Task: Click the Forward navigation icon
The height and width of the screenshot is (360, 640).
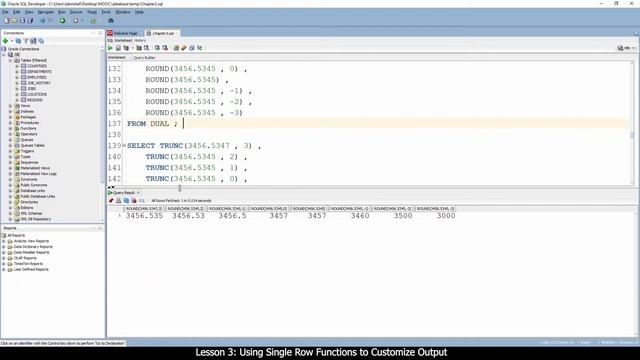Action: coord(76,20)
